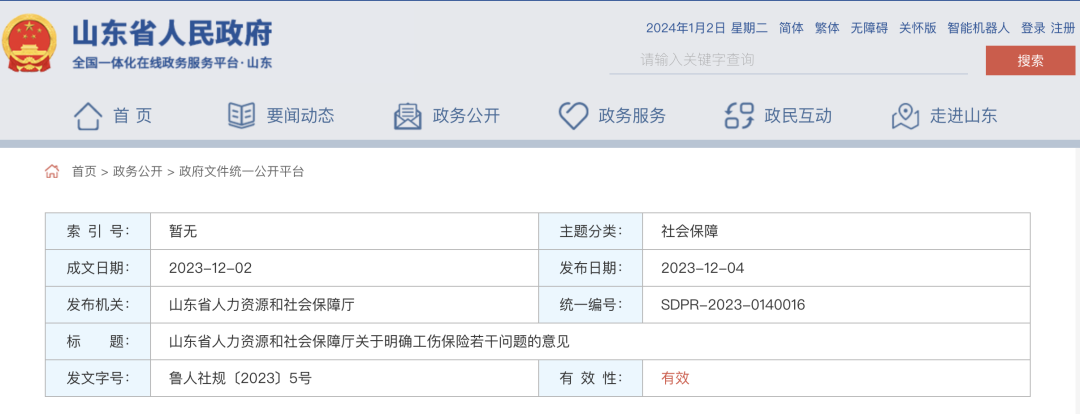Enable 关怀版 accessibility mode
The width and height of the screenshot is (1080, 414).
(917, 28)
